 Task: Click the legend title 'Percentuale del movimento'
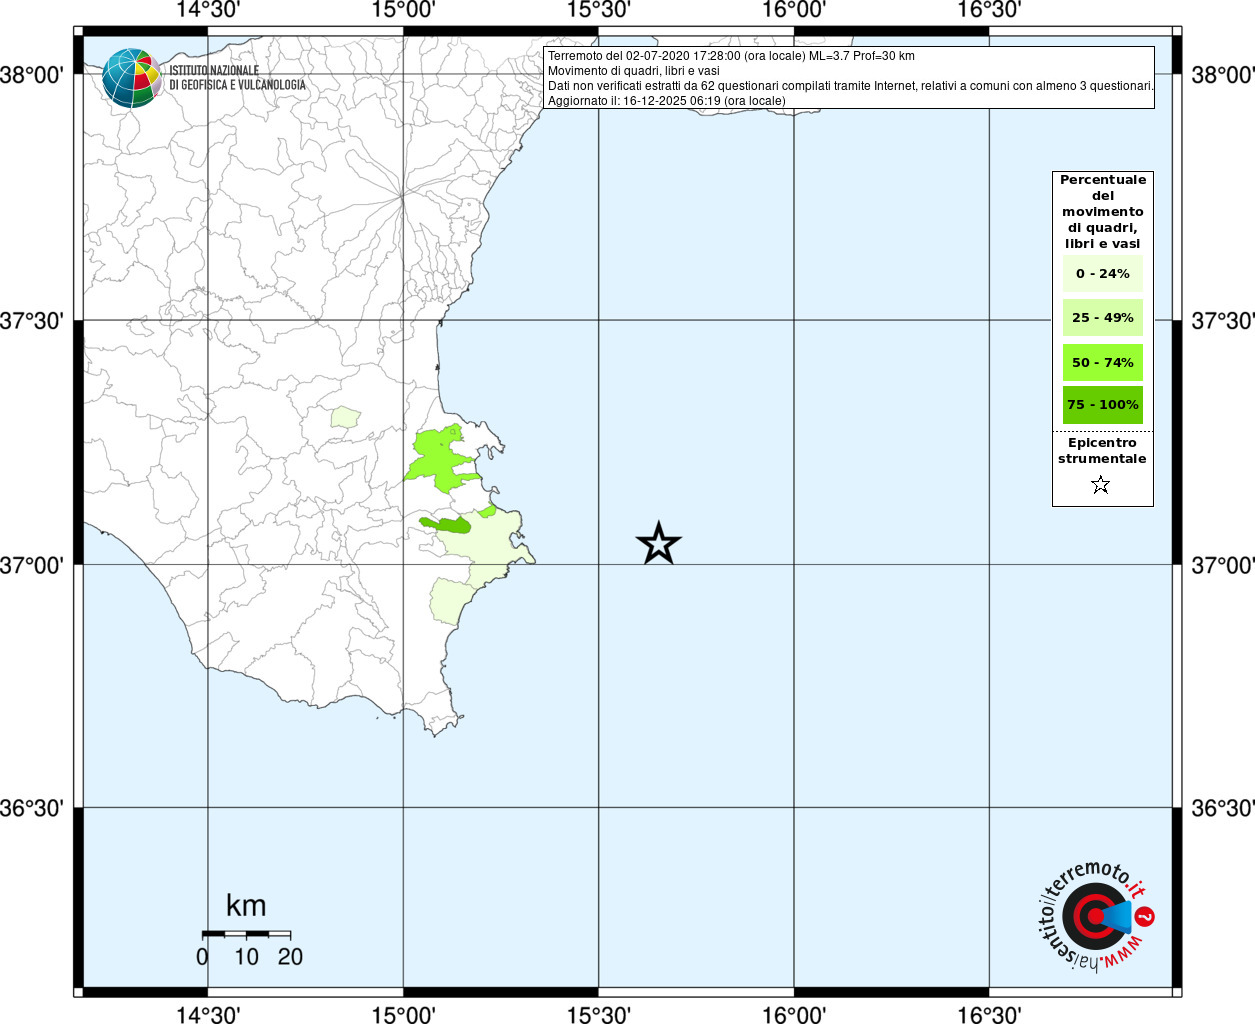1103,212
